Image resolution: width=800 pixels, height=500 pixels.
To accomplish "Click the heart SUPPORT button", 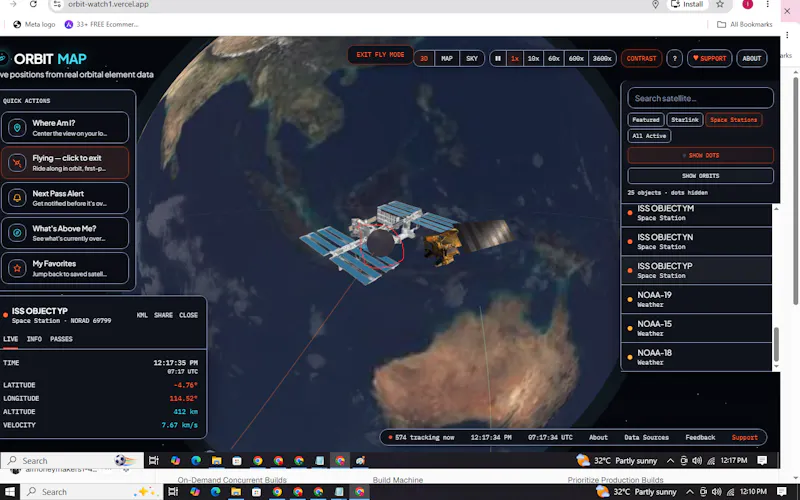I will [709, 58].
